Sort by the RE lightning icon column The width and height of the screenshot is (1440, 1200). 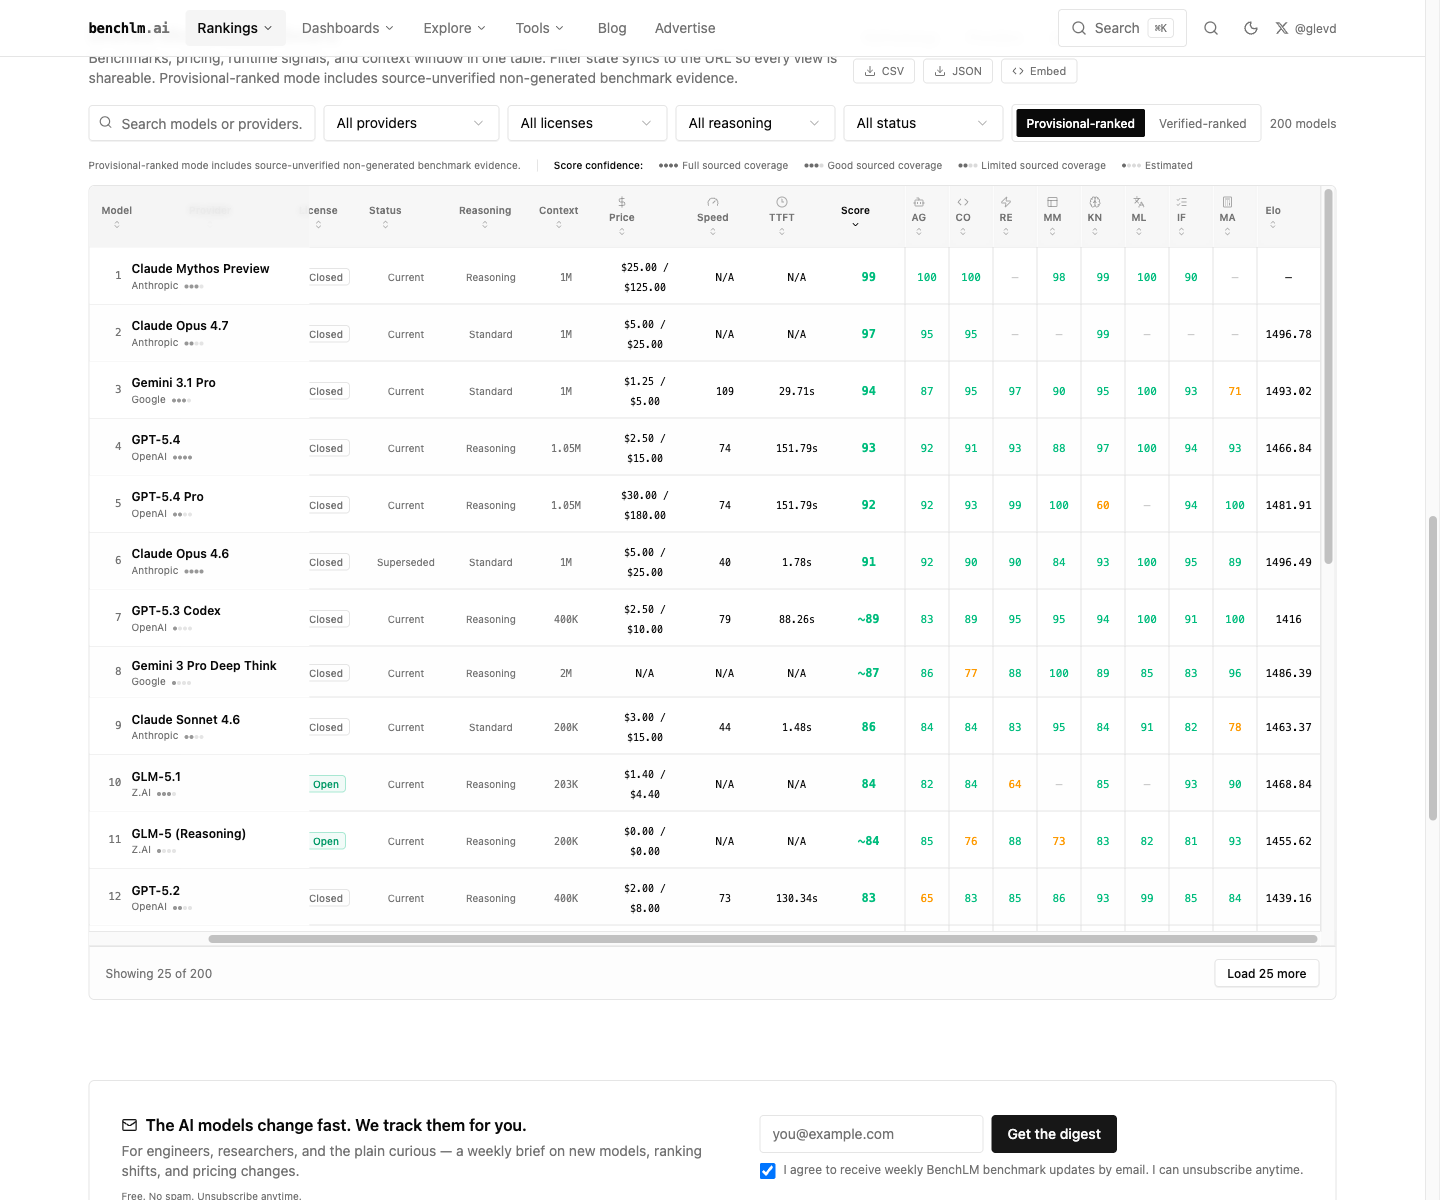click(1005, 217)
